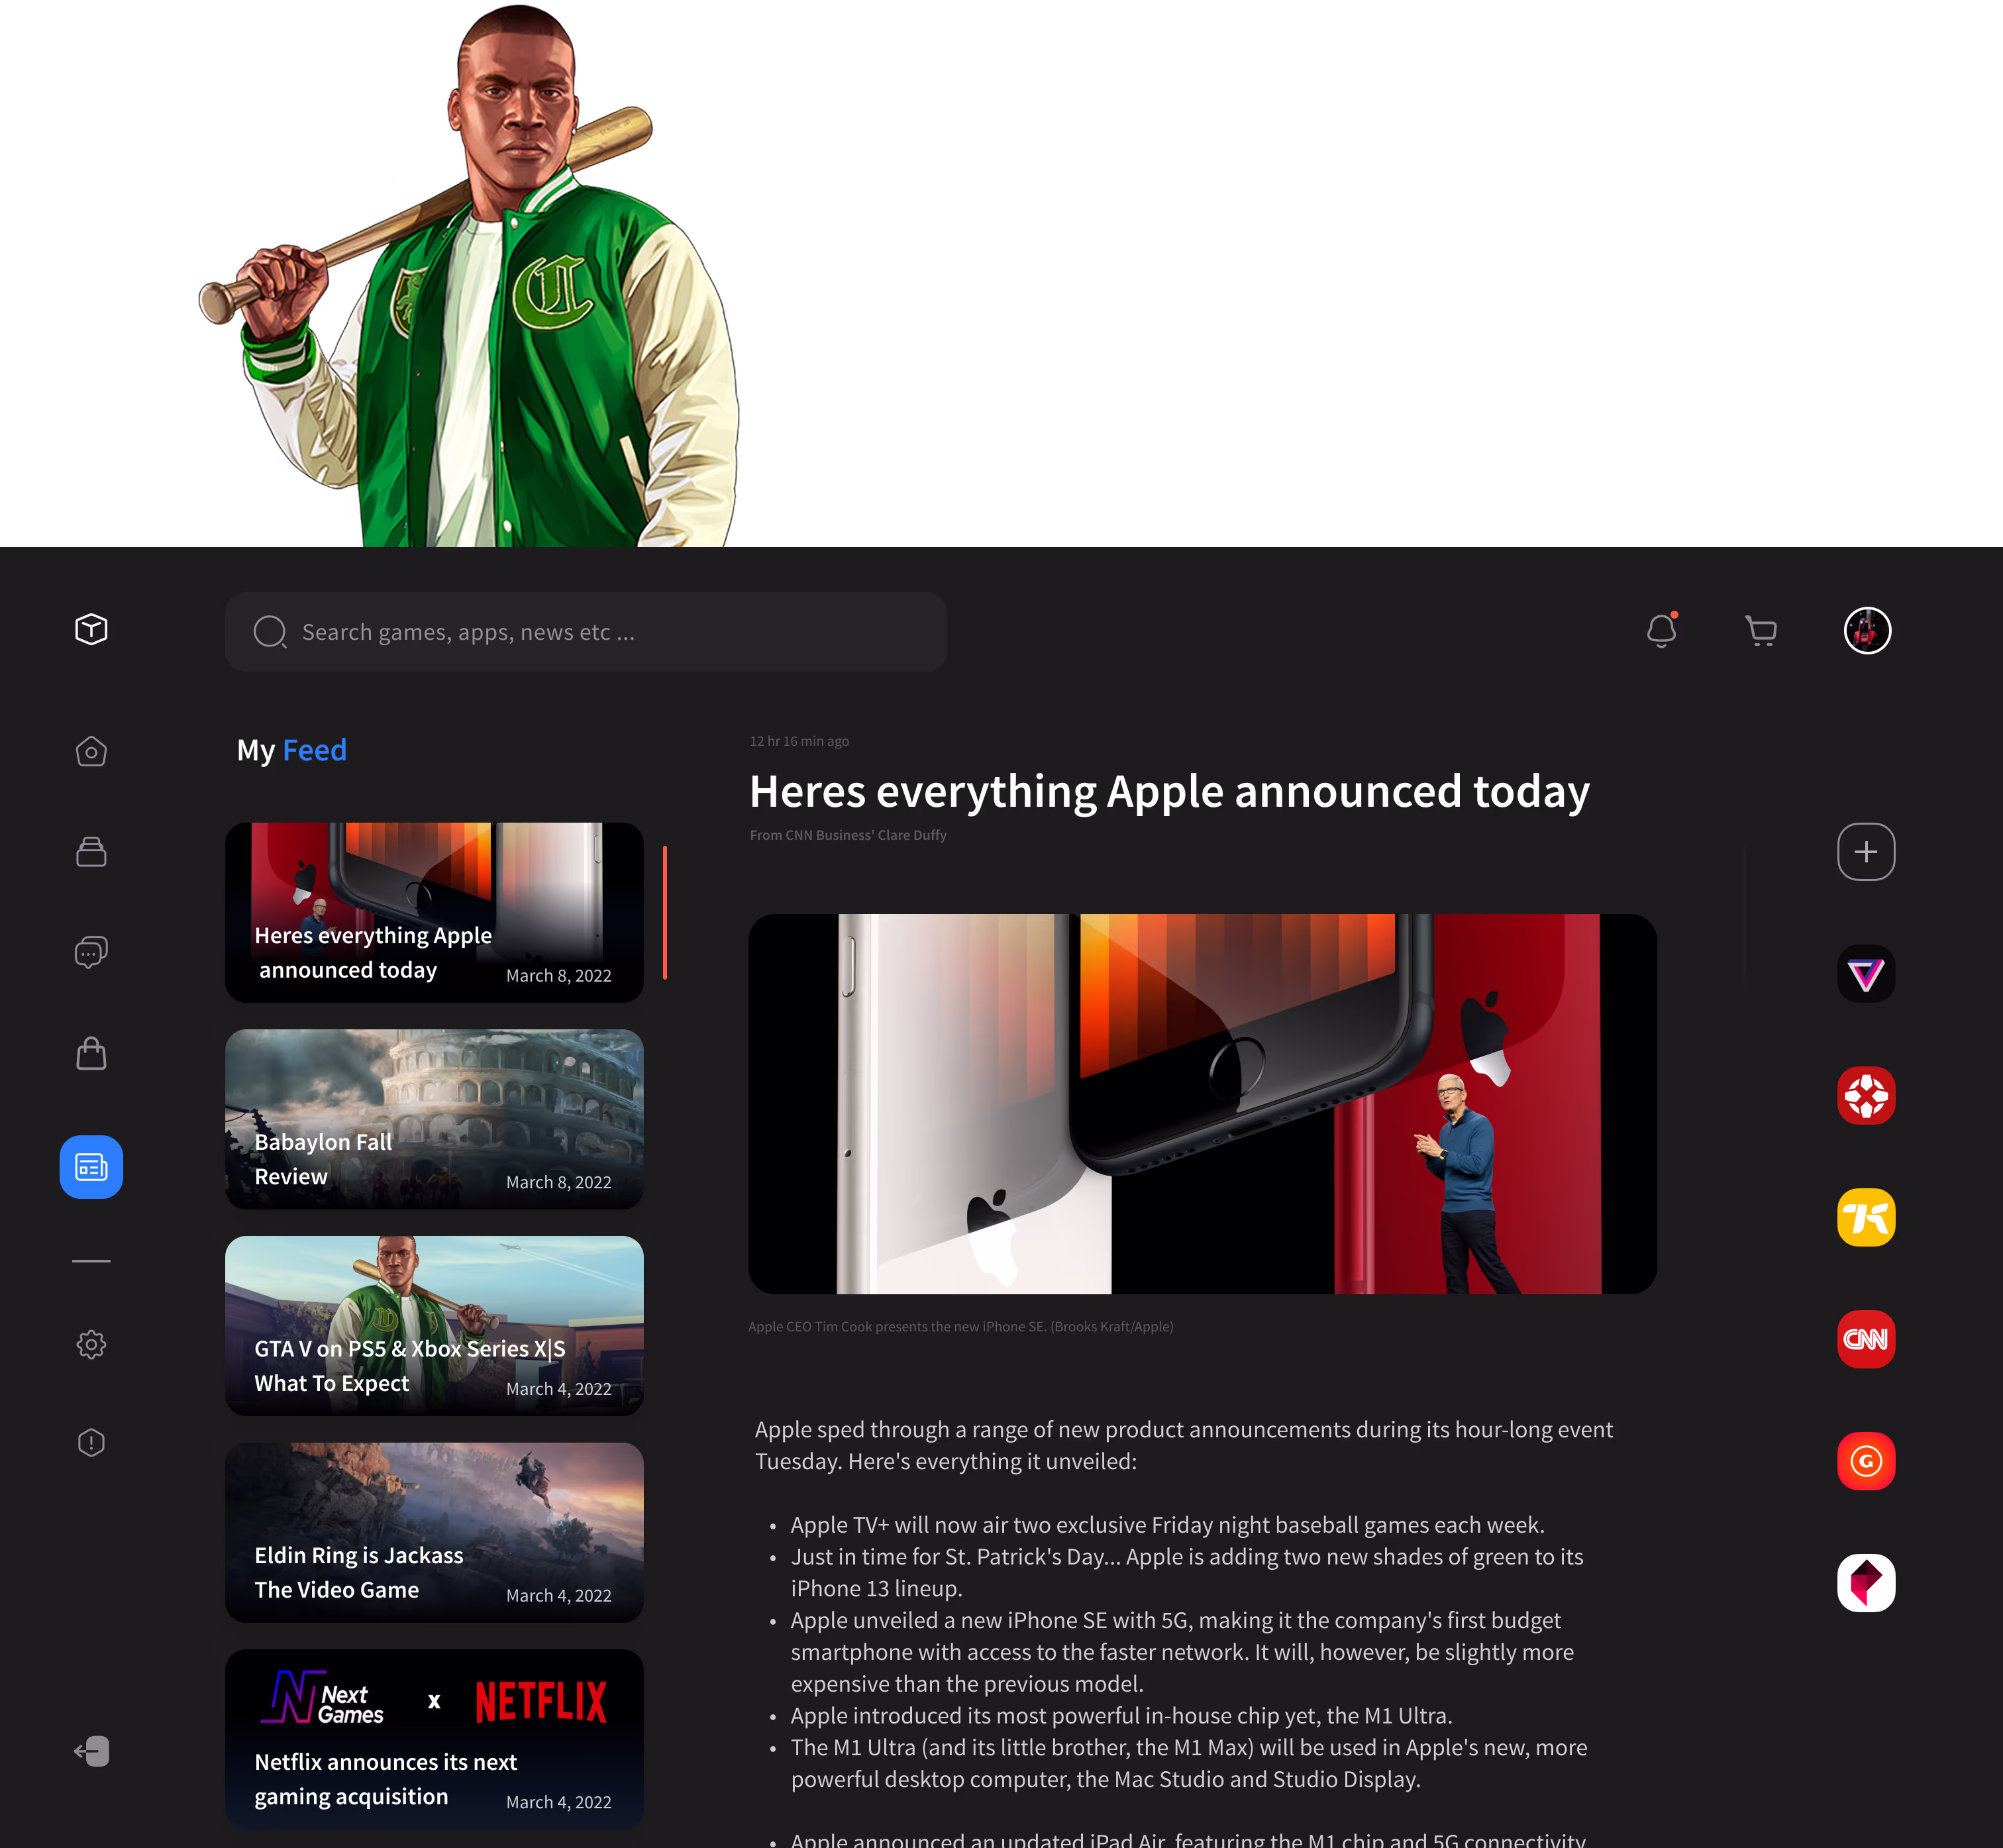Open the Babaylon Fall Review card

click(434, 1119)
